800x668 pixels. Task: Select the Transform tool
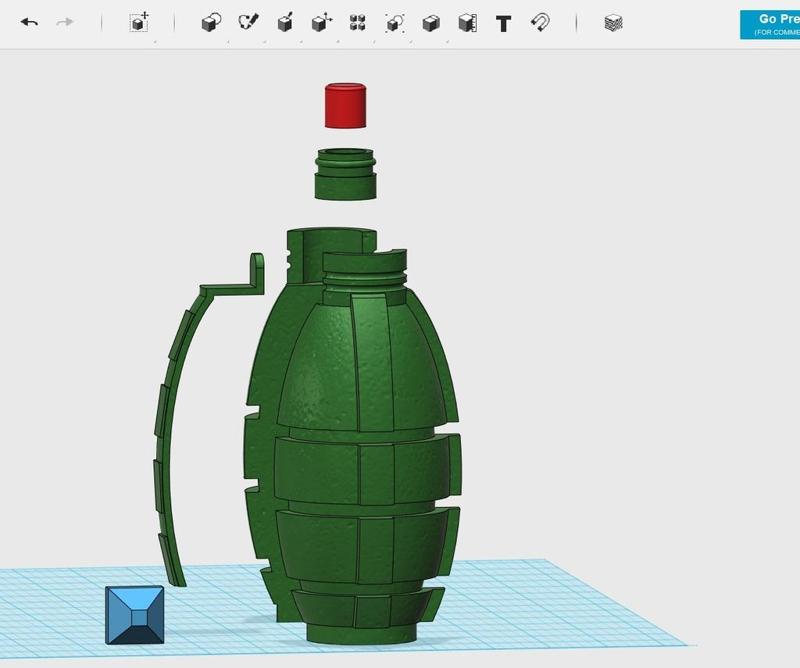tap(140, 22)
